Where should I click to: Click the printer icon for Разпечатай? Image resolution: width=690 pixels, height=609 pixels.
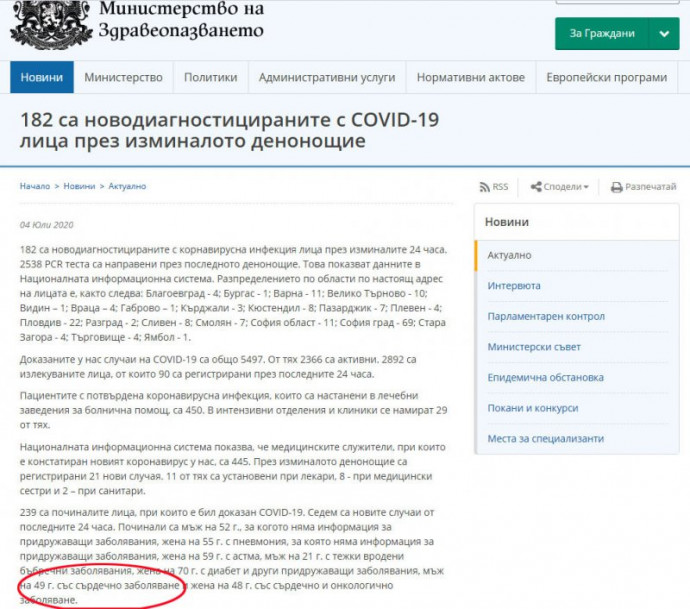click(x=616, y=187)
